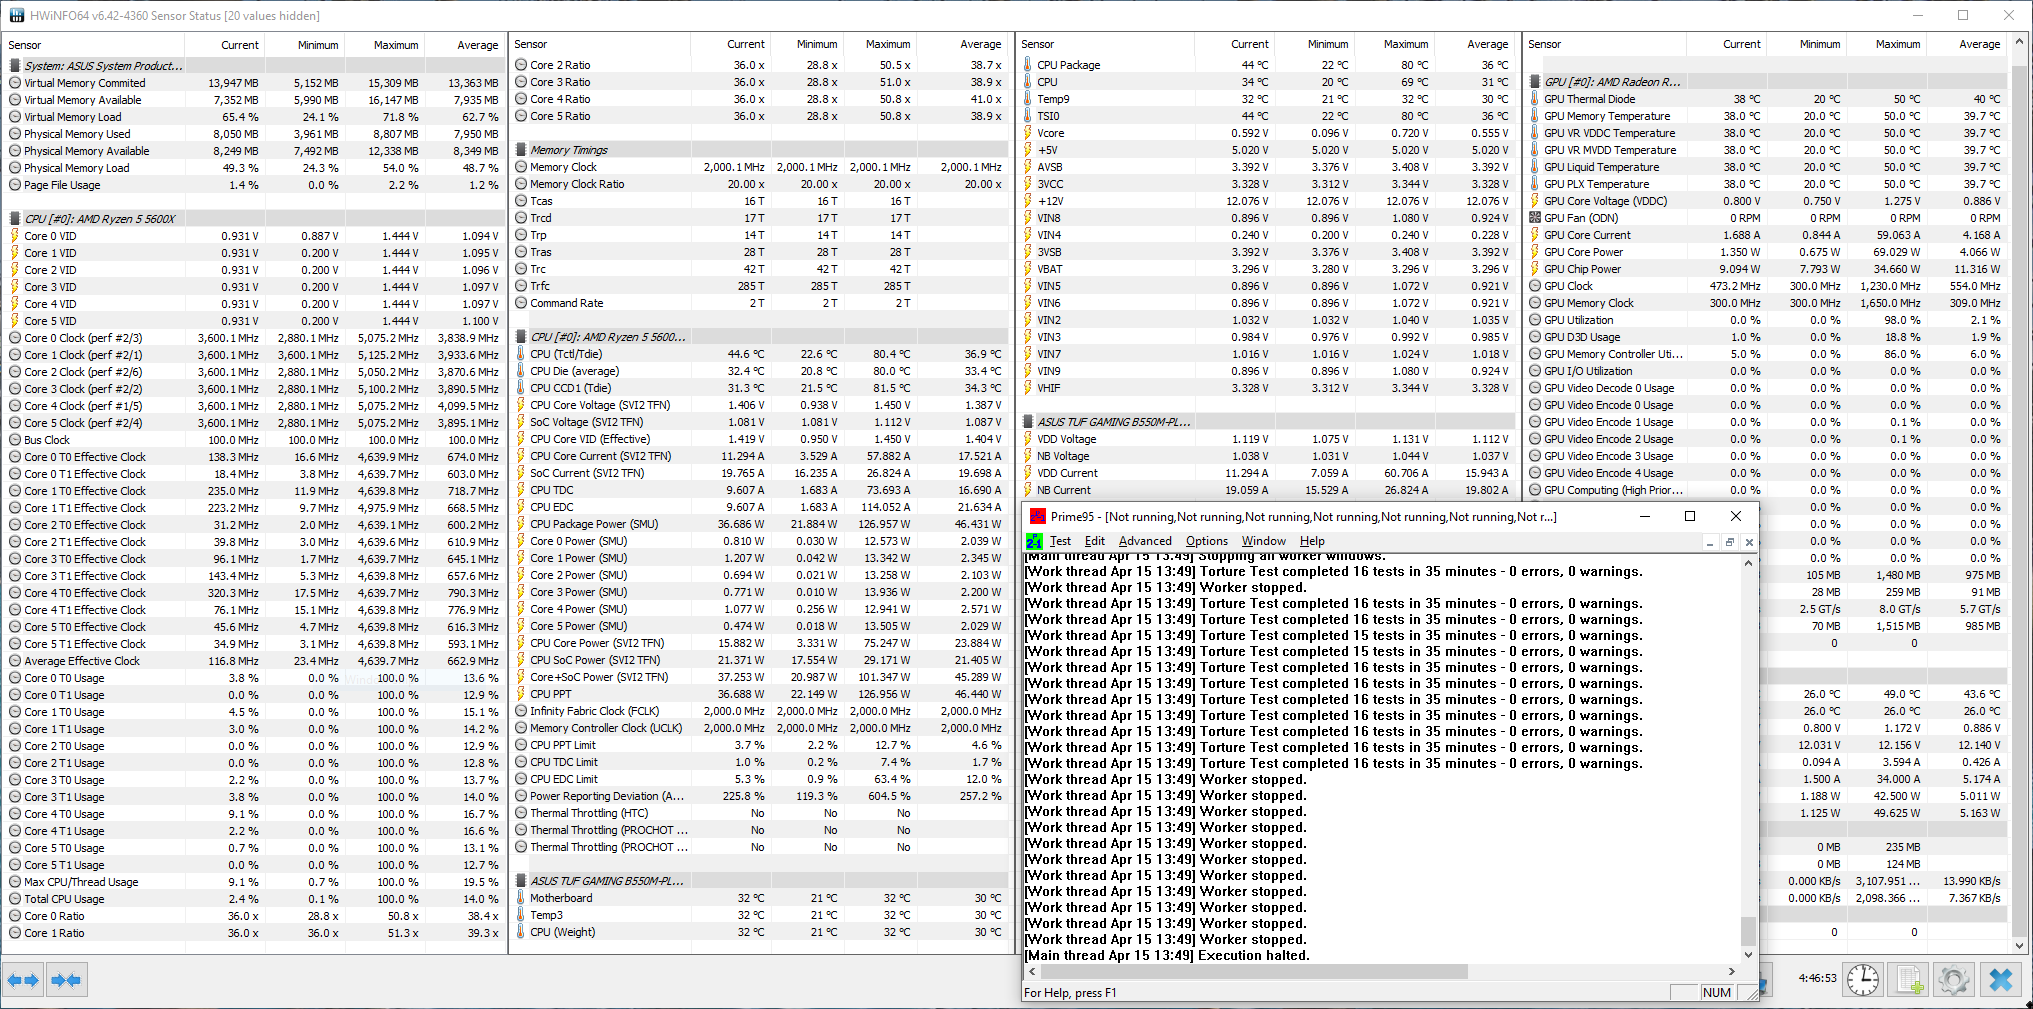This screenshot has width=2033, height=1009.
Task: Click the fan icon beside GPU Fan (ODN)
Action: [x=1535, y=218]
